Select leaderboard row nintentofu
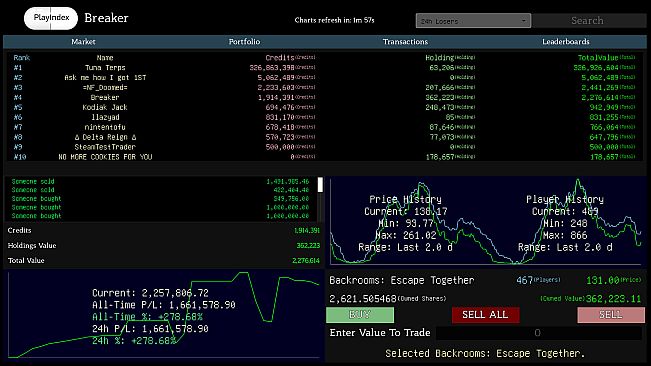Image resolution: width=651 pixels, height=366 pixels. pos(325,127)
